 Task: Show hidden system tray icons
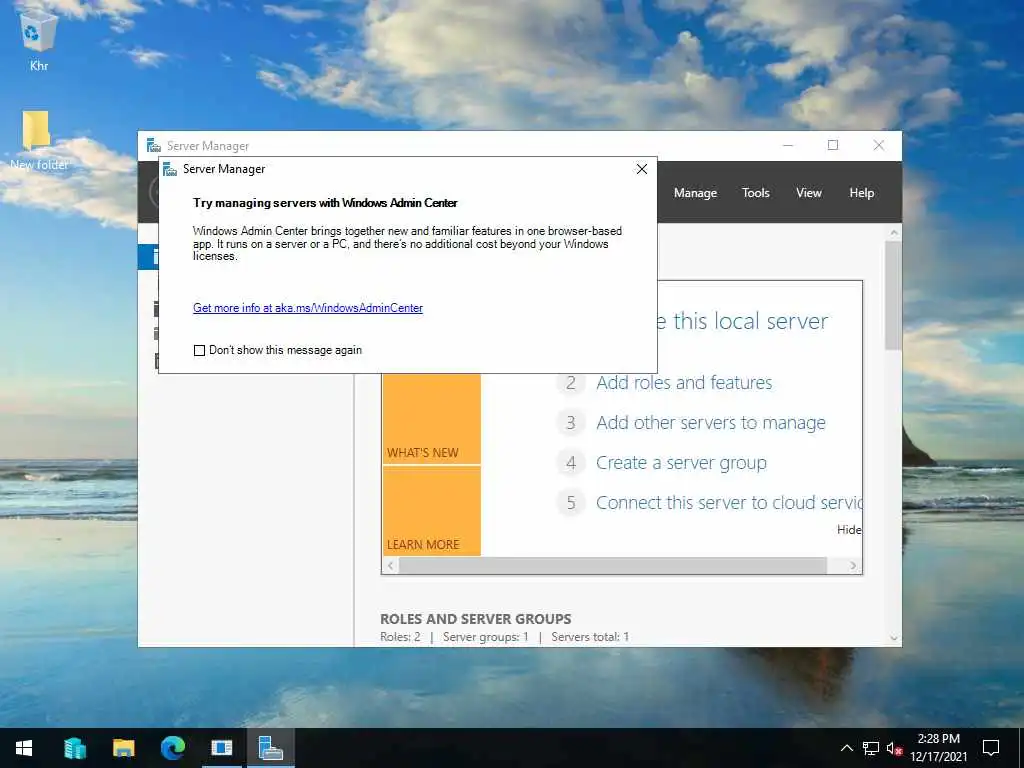(x=846, y=748)
